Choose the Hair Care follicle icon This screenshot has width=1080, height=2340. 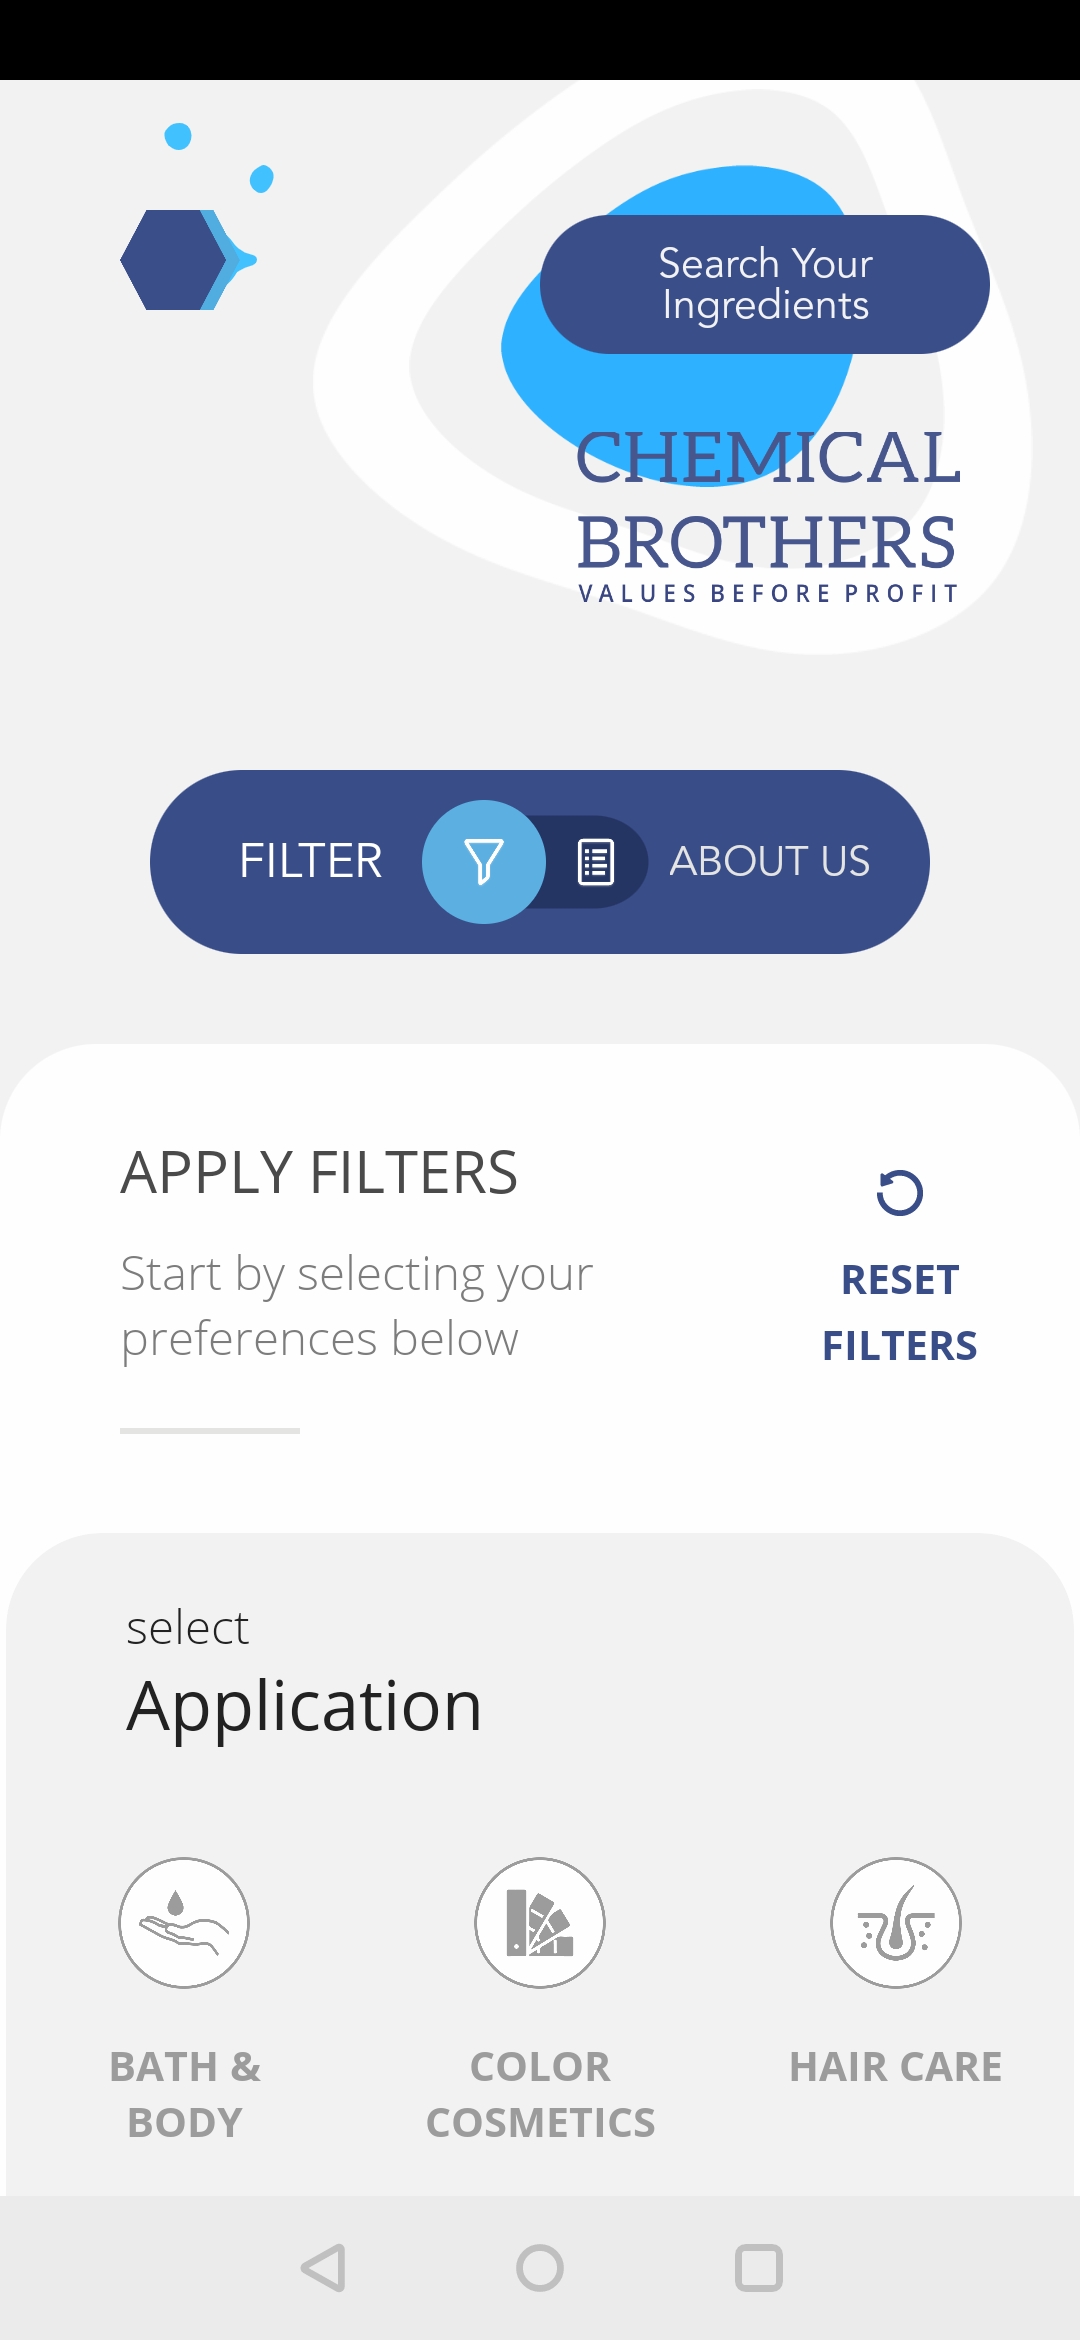point(896,1923)
